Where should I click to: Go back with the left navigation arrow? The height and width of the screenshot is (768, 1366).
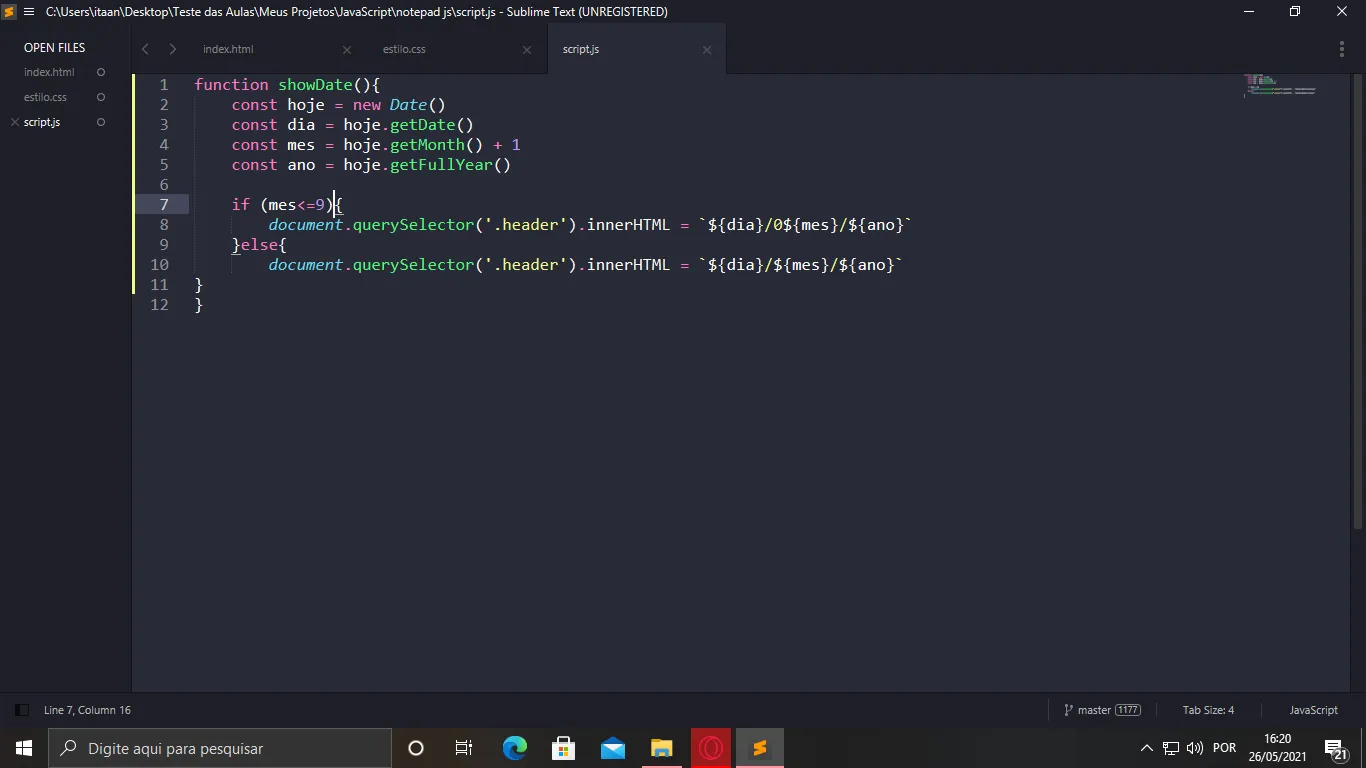tap(145, 49)
